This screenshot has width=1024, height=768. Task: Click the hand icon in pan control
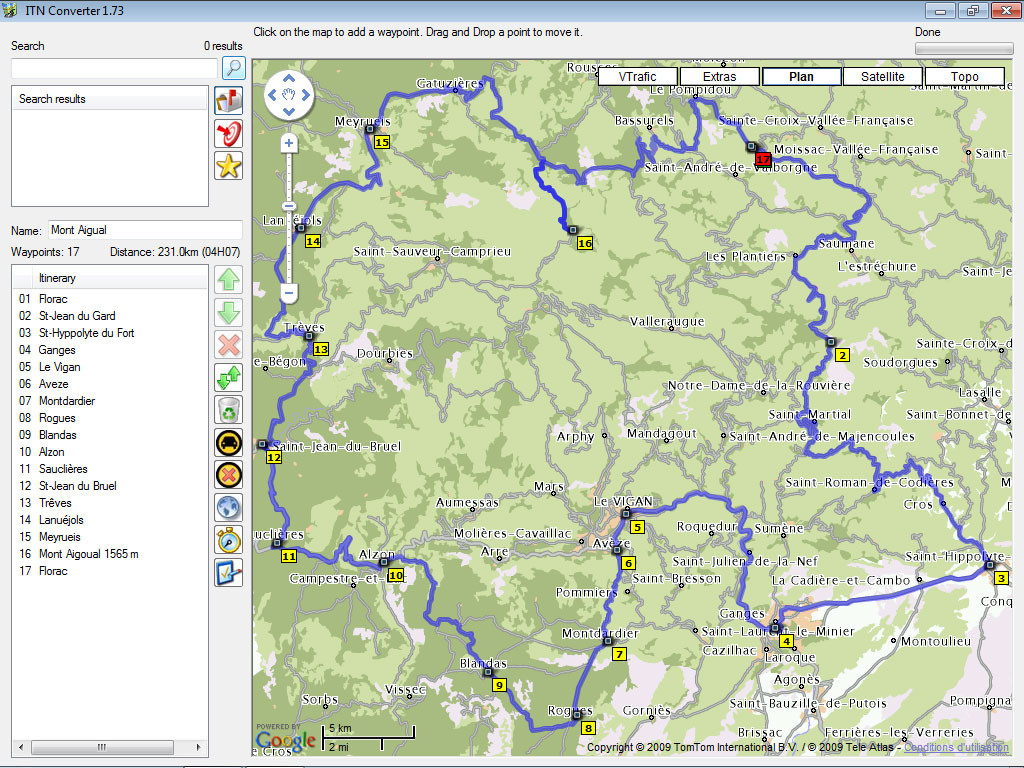click(x=289, y=95)
